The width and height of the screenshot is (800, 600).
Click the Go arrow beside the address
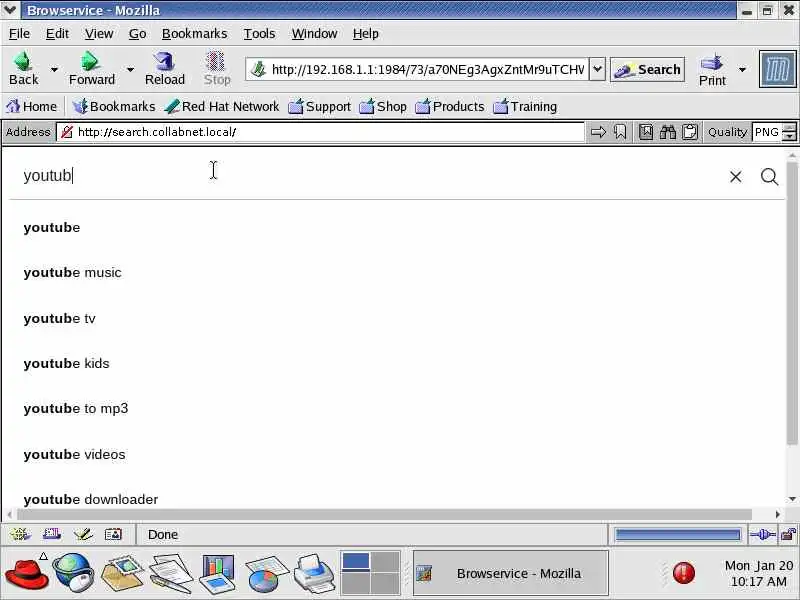pos(598,132)
